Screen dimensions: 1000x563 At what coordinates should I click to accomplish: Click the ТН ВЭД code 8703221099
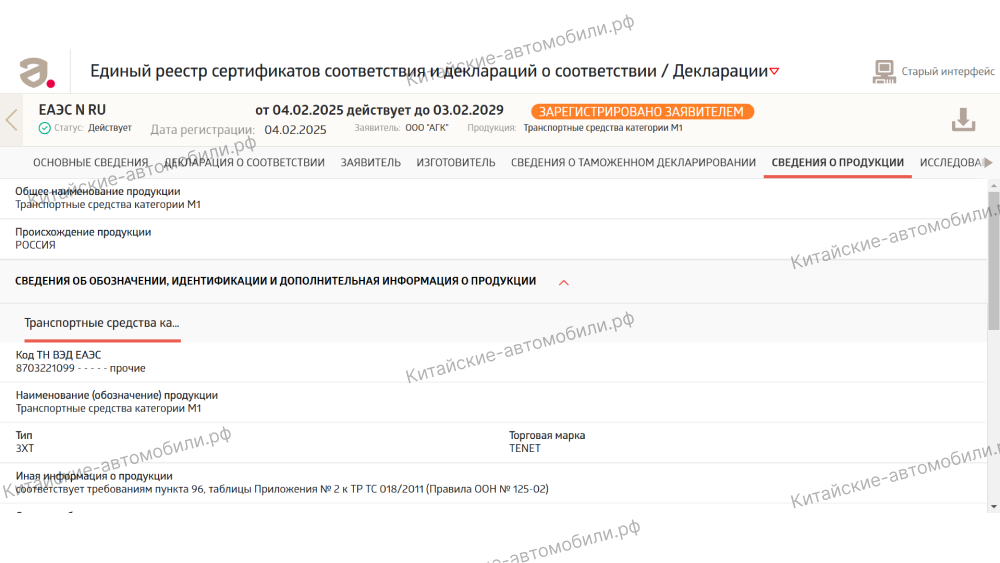click(x=45, y=368)
